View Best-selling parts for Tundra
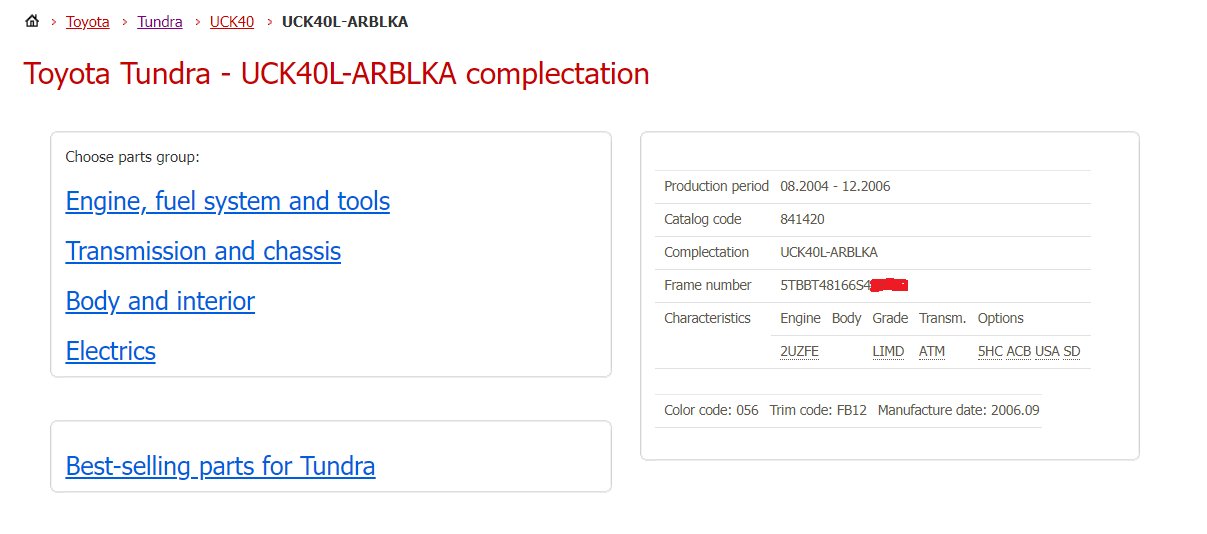 tap(220, 466)
